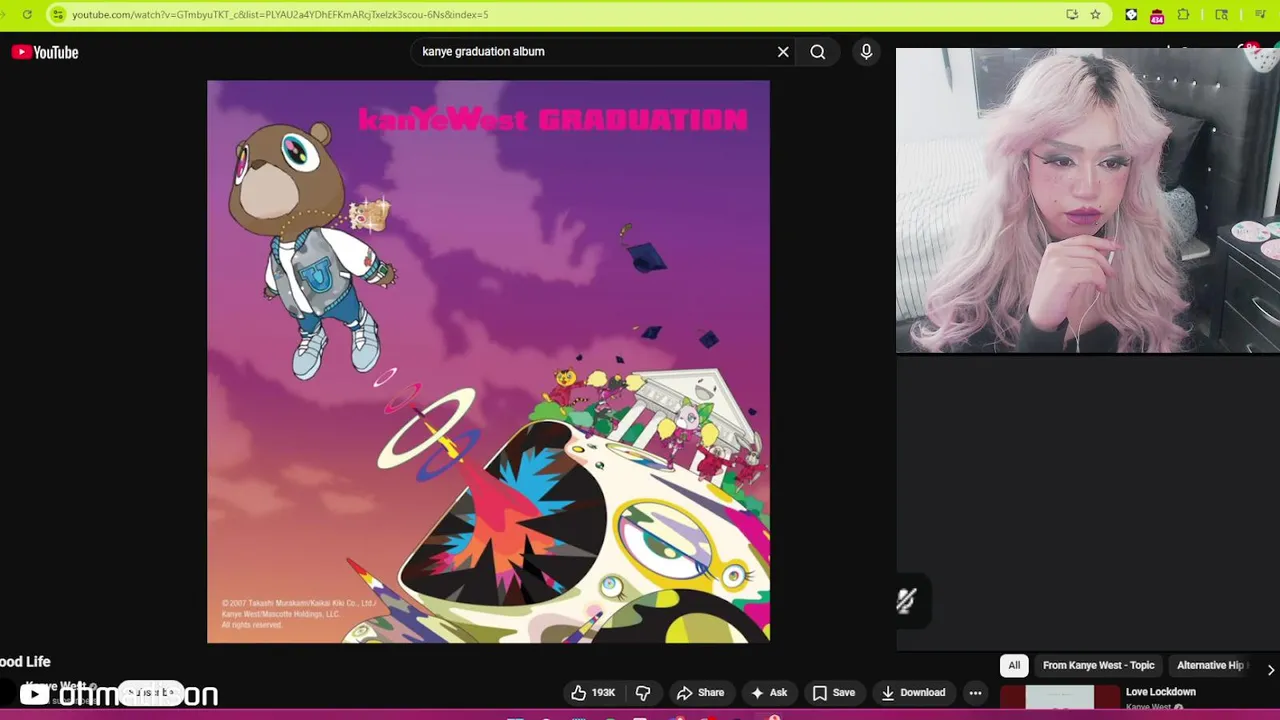Click the webcam overlay of the streamer
This screenshot has width=1280, height=720.
pyautogui.click(x=1088, y=200)
